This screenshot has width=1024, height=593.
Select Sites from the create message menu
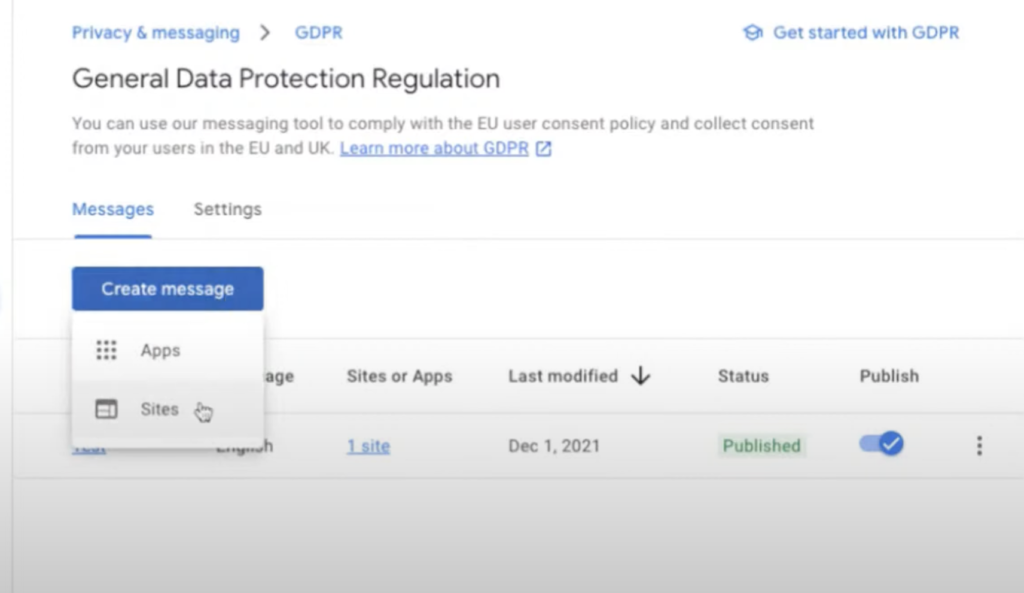(158, 409)
